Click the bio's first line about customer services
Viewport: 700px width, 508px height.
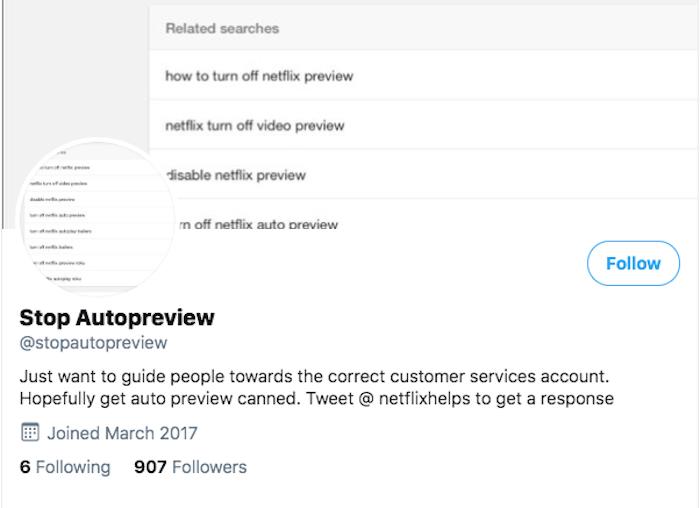click(x=314, y=376)
